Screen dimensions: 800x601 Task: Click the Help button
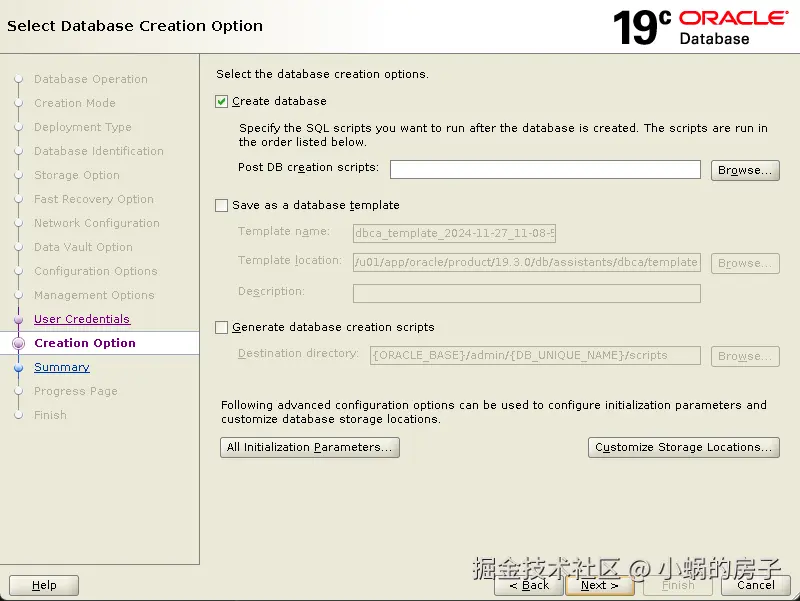tap(44, 585)
